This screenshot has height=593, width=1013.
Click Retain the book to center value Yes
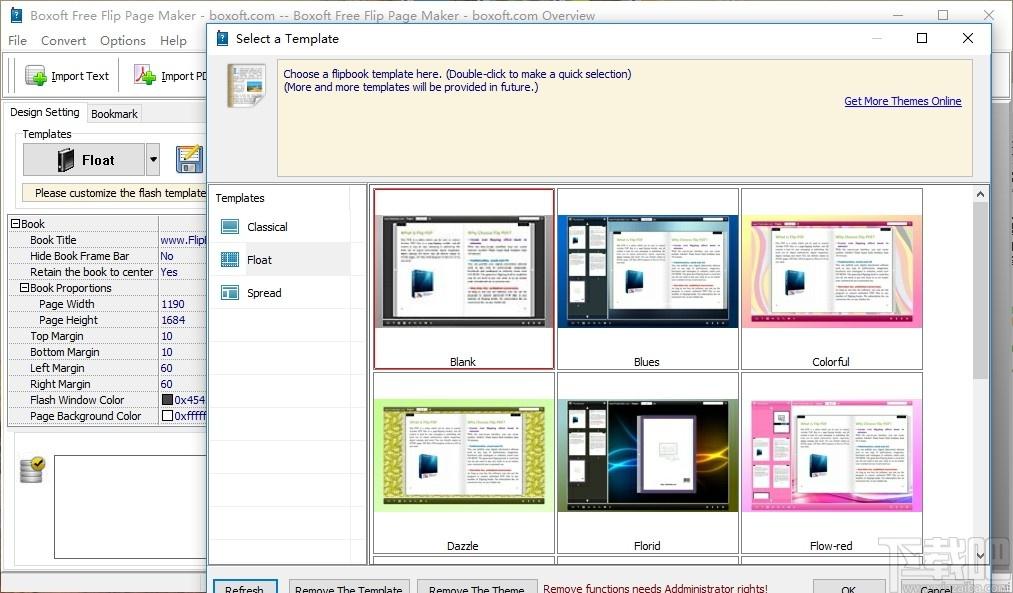(x=169, y=272)
